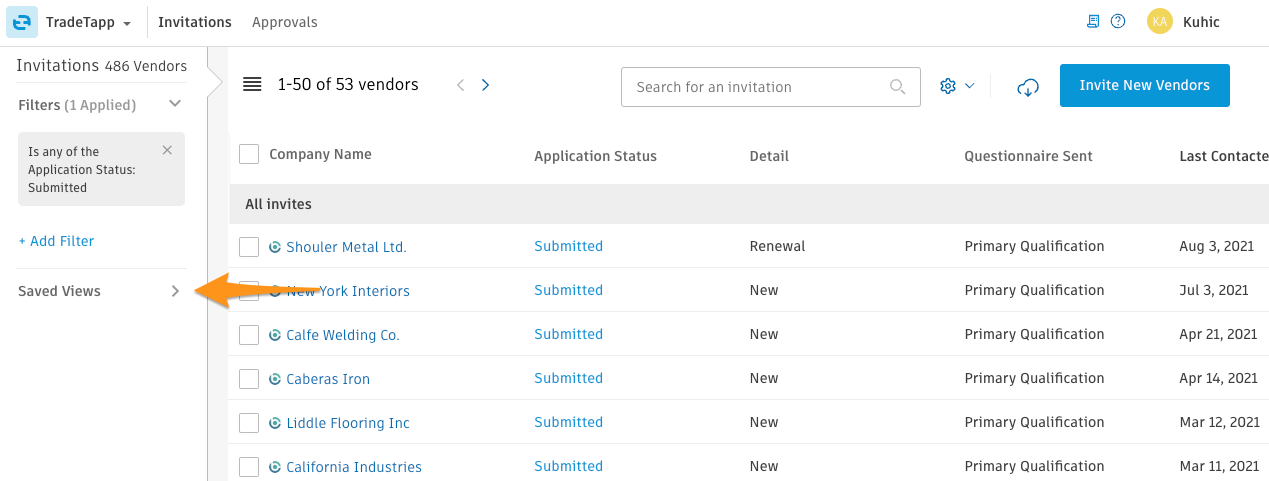
Task: Click the Invitations 486 Vendors heading
Action: (x=102, y=66)
